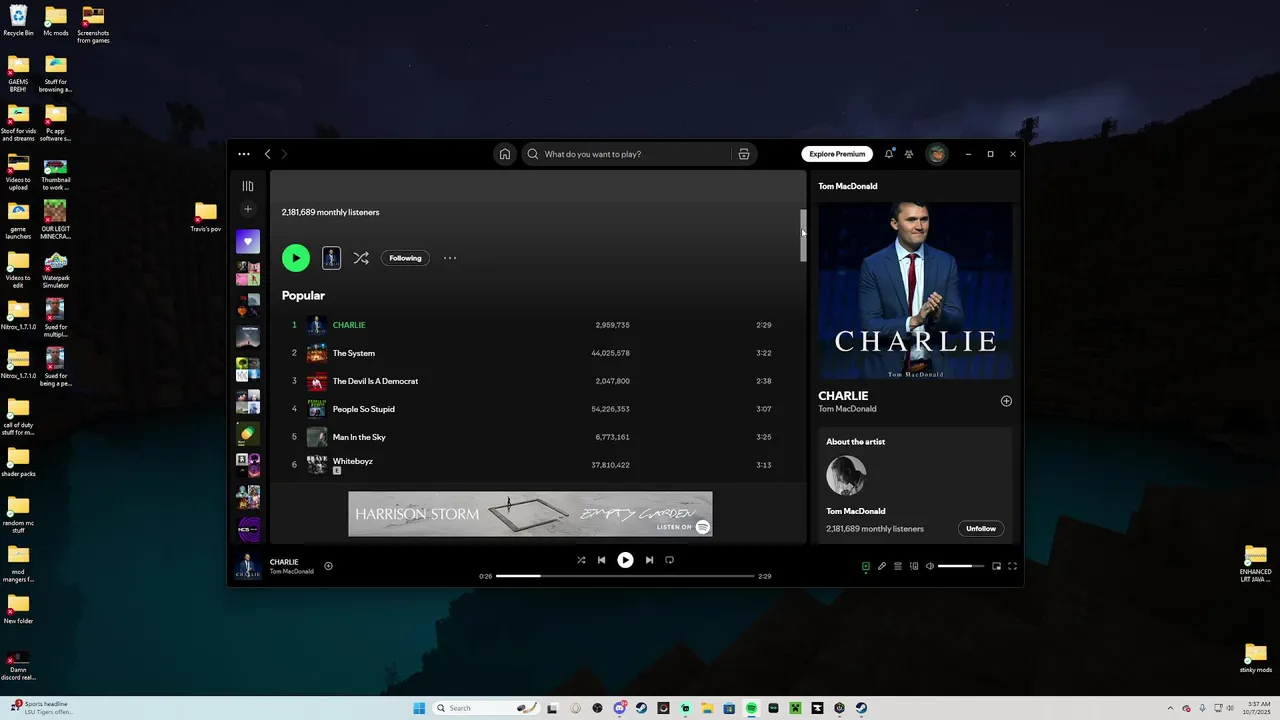Add current song to Liked Songs in player bar
The image size is (1280, 720).
(328, 566)
